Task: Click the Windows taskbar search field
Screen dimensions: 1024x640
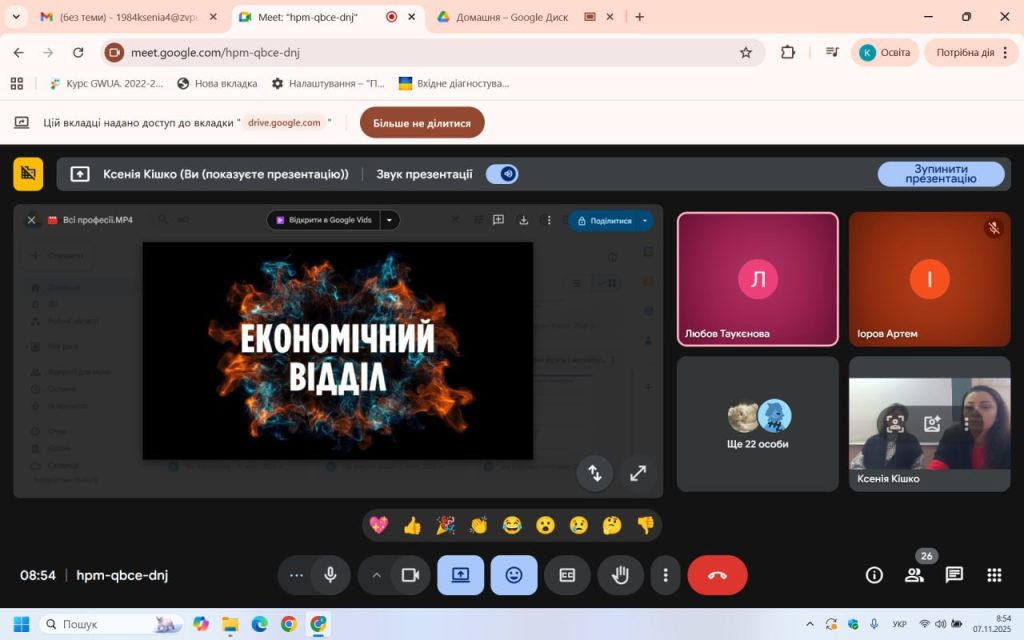Action: [x=110, y=624]
